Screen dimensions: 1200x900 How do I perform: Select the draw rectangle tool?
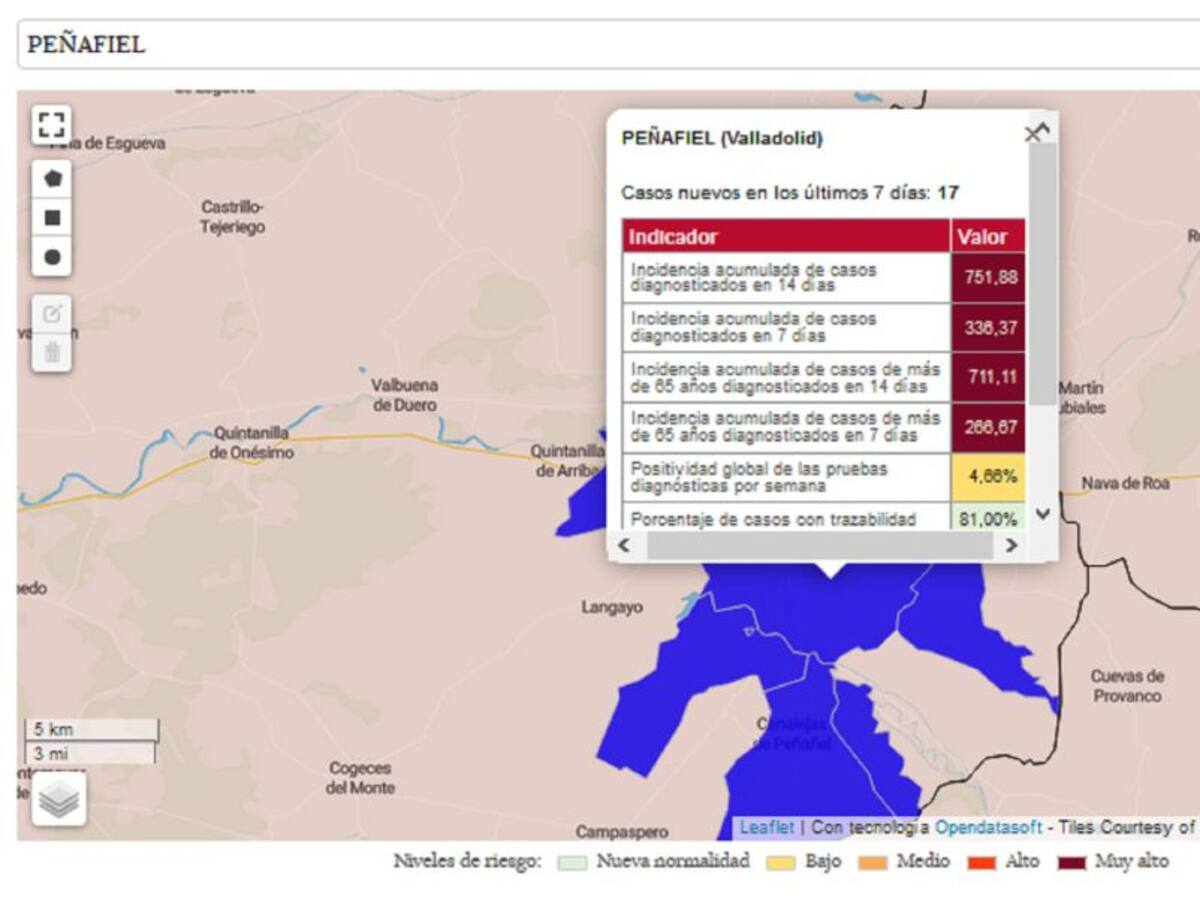pyautogui.click(x=52, y=218)
